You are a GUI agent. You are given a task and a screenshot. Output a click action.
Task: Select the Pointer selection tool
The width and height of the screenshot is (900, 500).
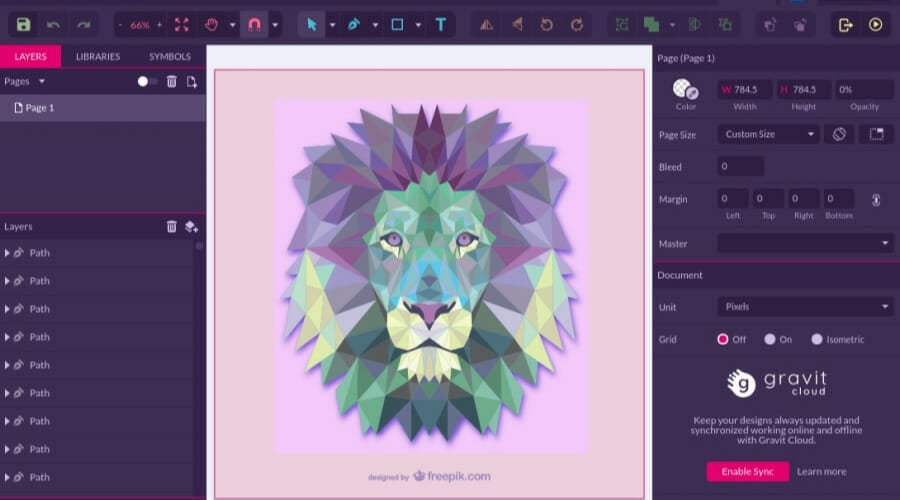[x=312, y=25]
